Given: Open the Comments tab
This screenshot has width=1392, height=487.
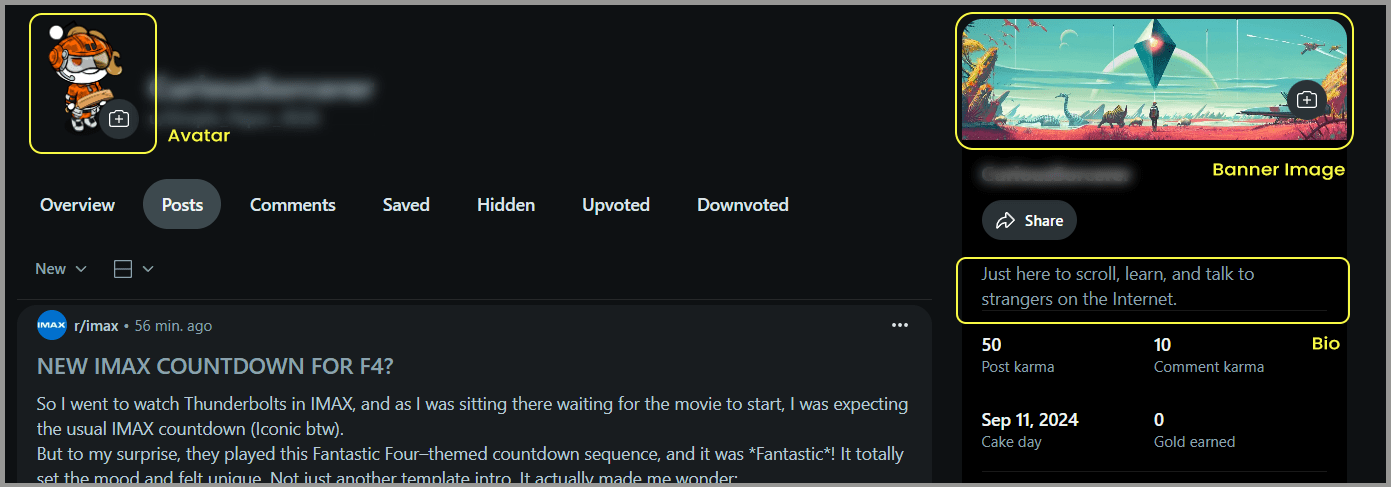Looking at the screenshot, I should [x=293, y=205].
